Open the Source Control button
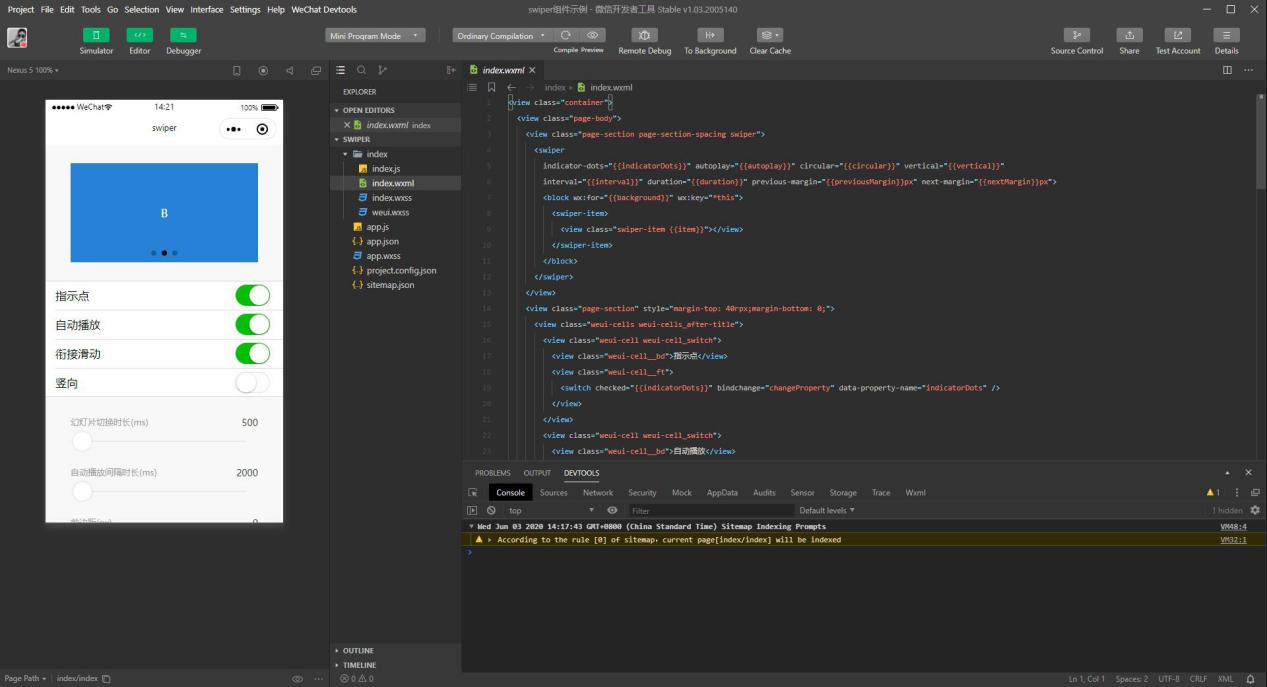The image size is (1267, 687). pos(1076,36)
